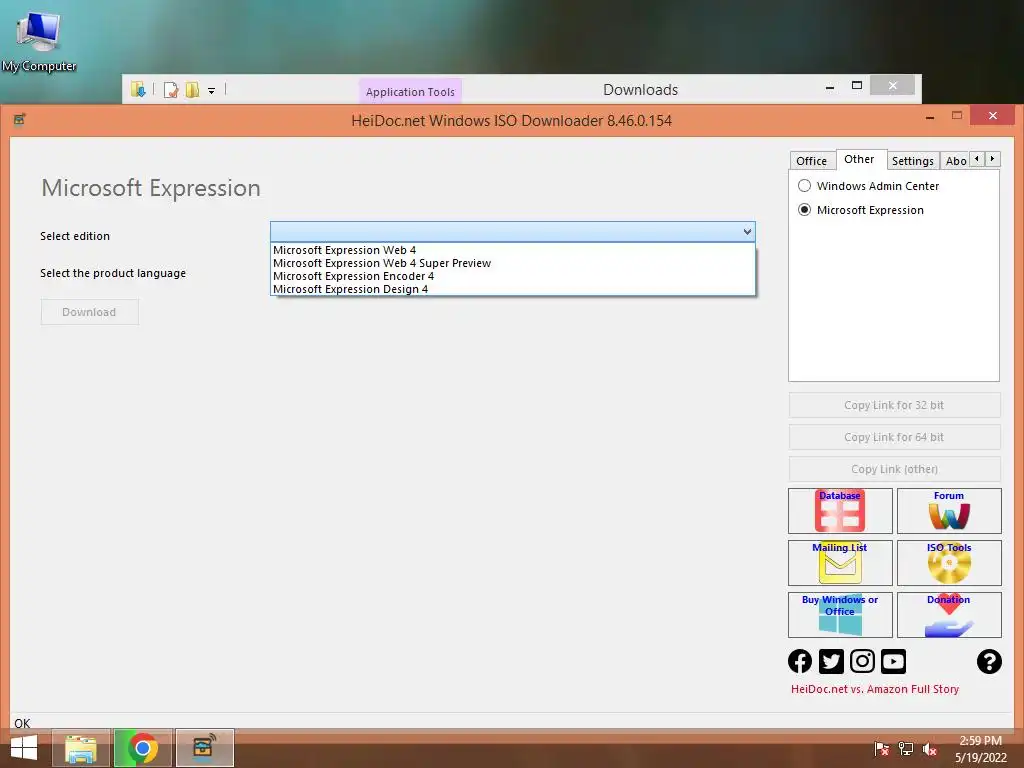Minimize the ISO Downloader window

[930, 117]
